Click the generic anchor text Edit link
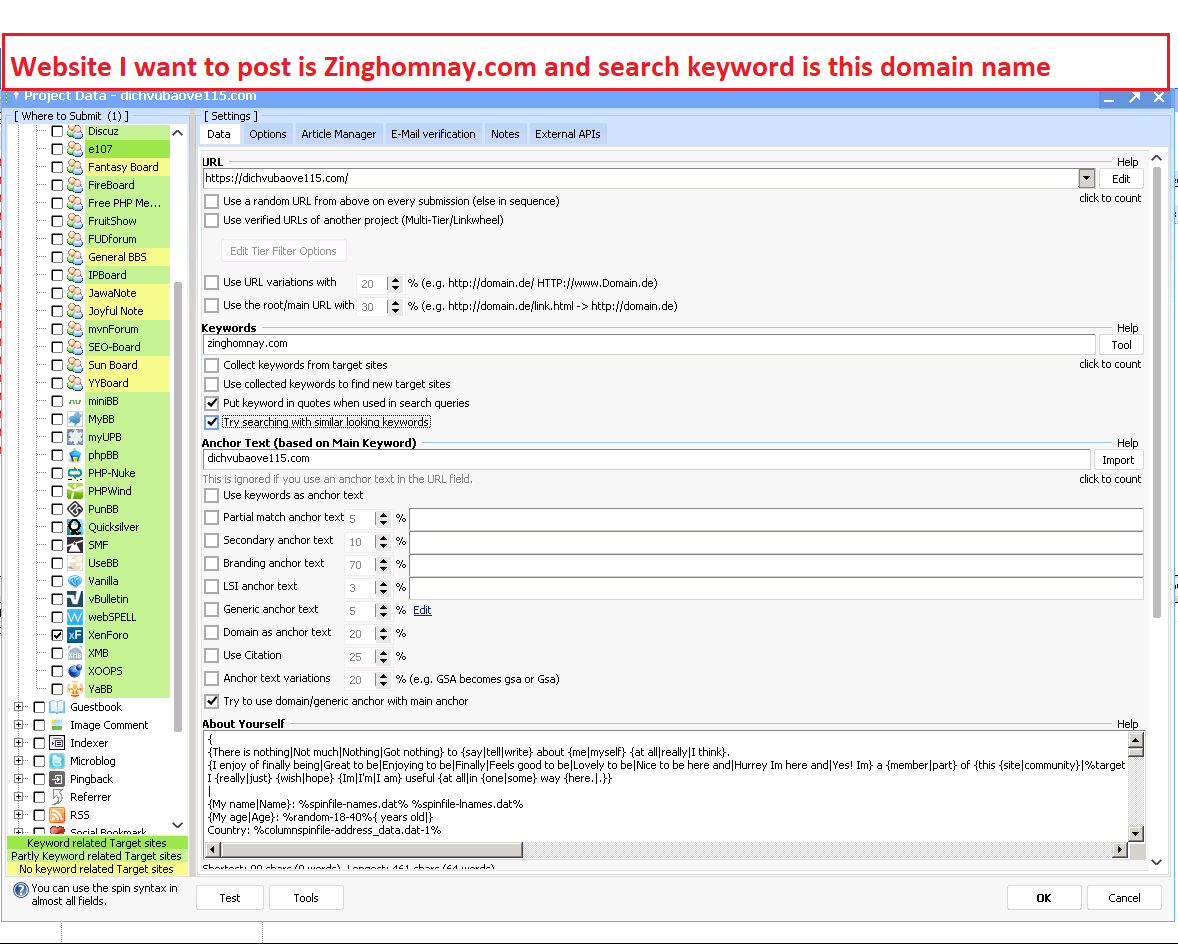1178x944 pixels. pos(422,611)
